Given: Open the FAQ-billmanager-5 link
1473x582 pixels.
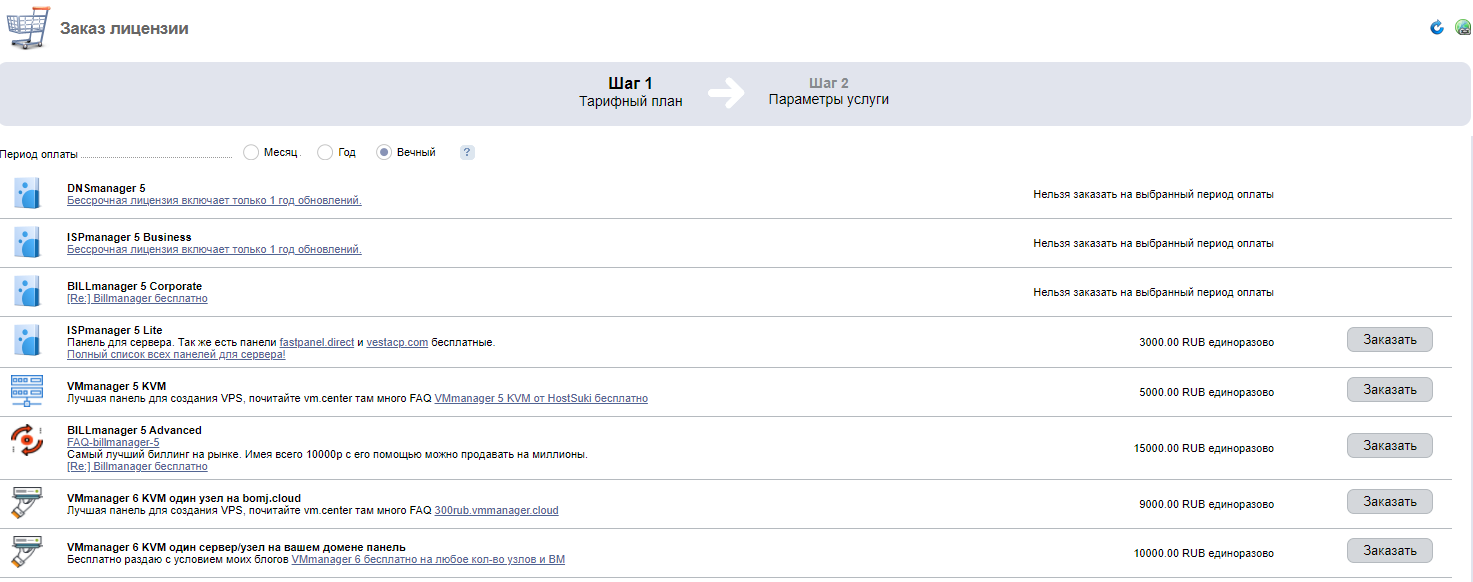Looking at the screenshot, I should click(113, 442).
